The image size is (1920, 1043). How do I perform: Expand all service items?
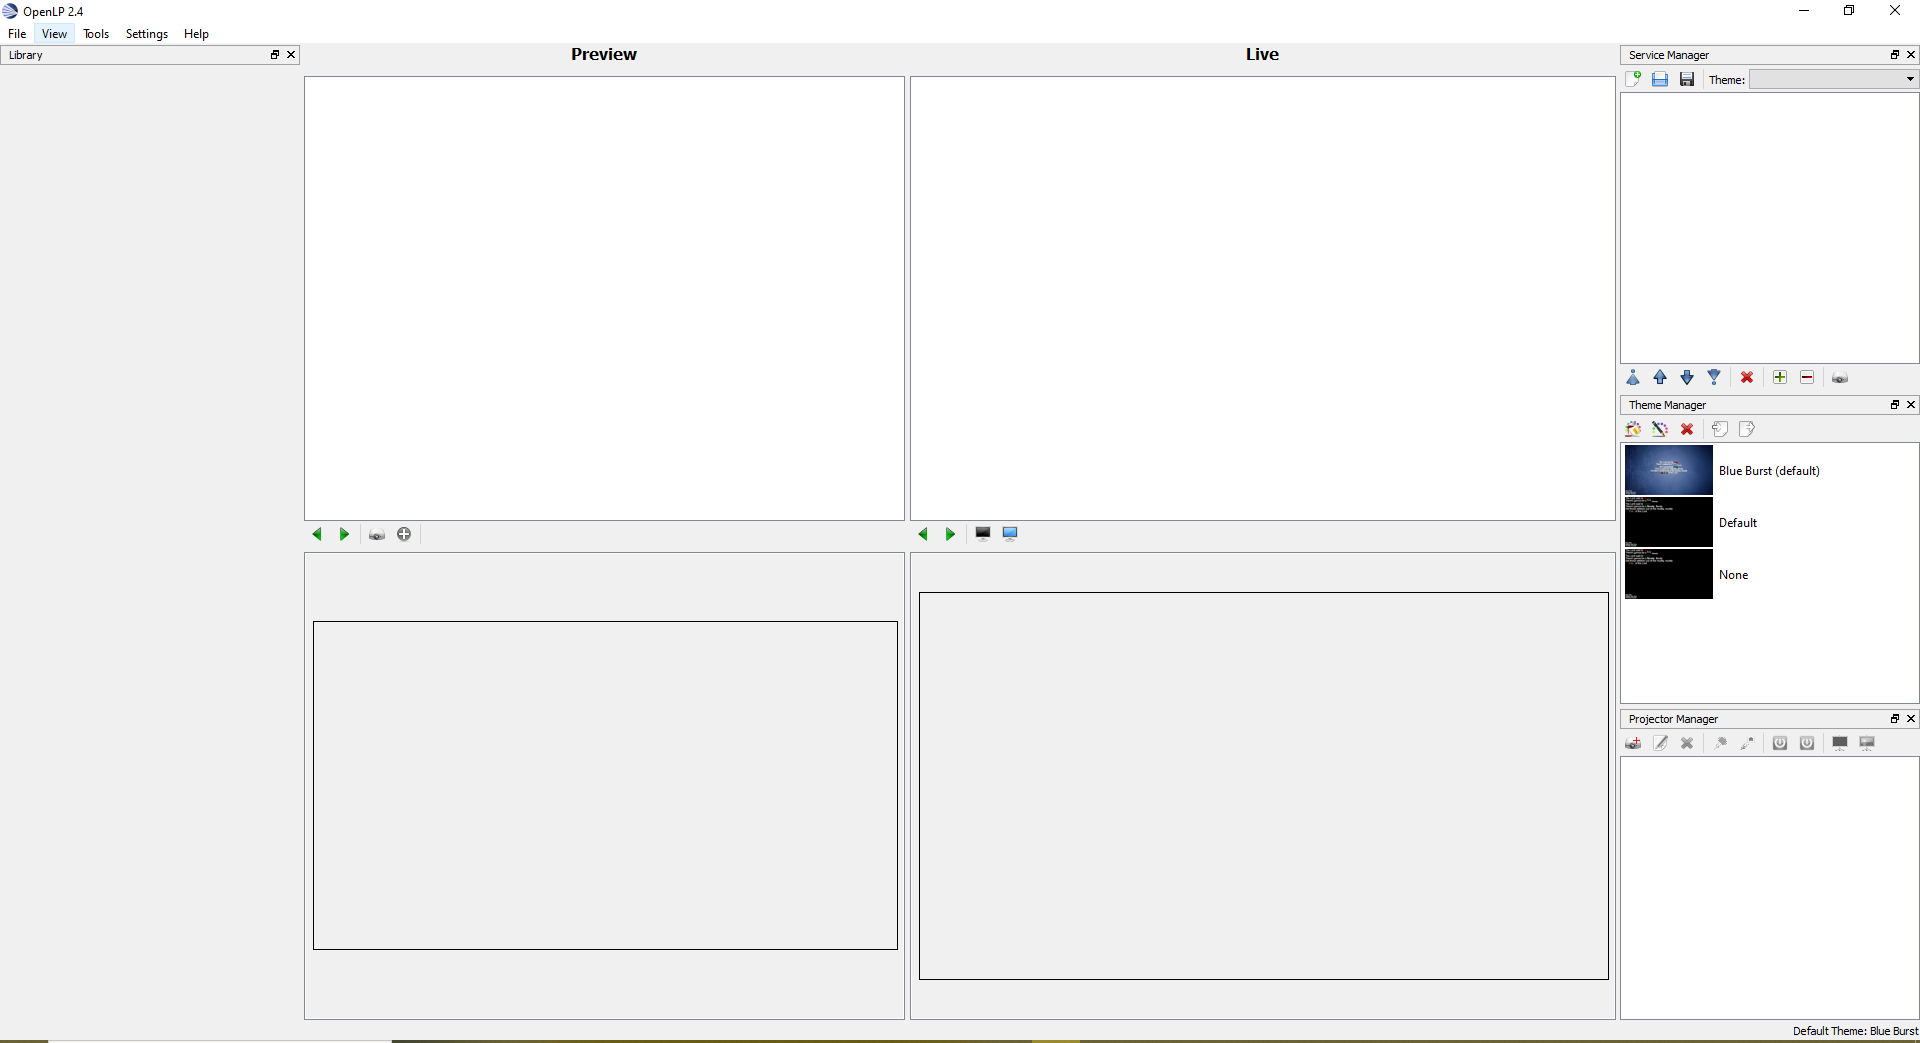coord(1780,377)
